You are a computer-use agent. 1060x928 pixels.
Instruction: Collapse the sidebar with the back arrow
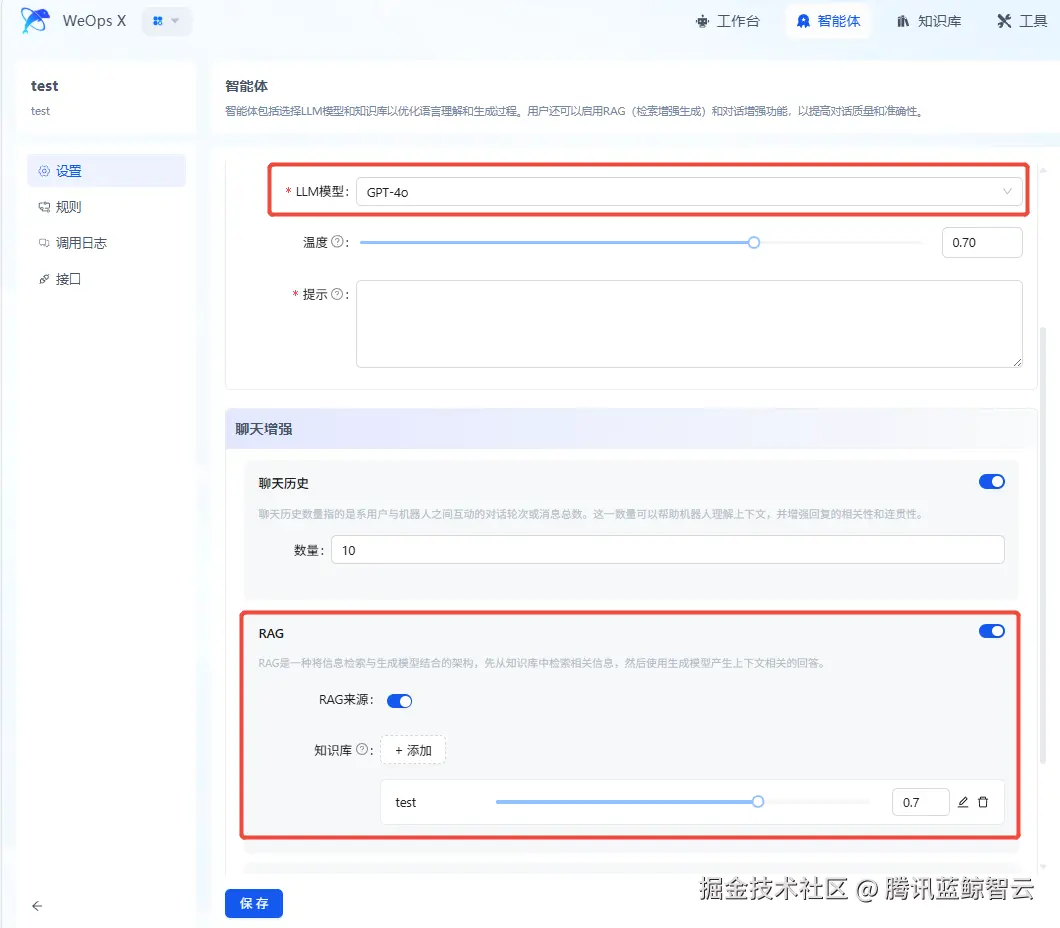pyautogui.click(x=37, y=906)
